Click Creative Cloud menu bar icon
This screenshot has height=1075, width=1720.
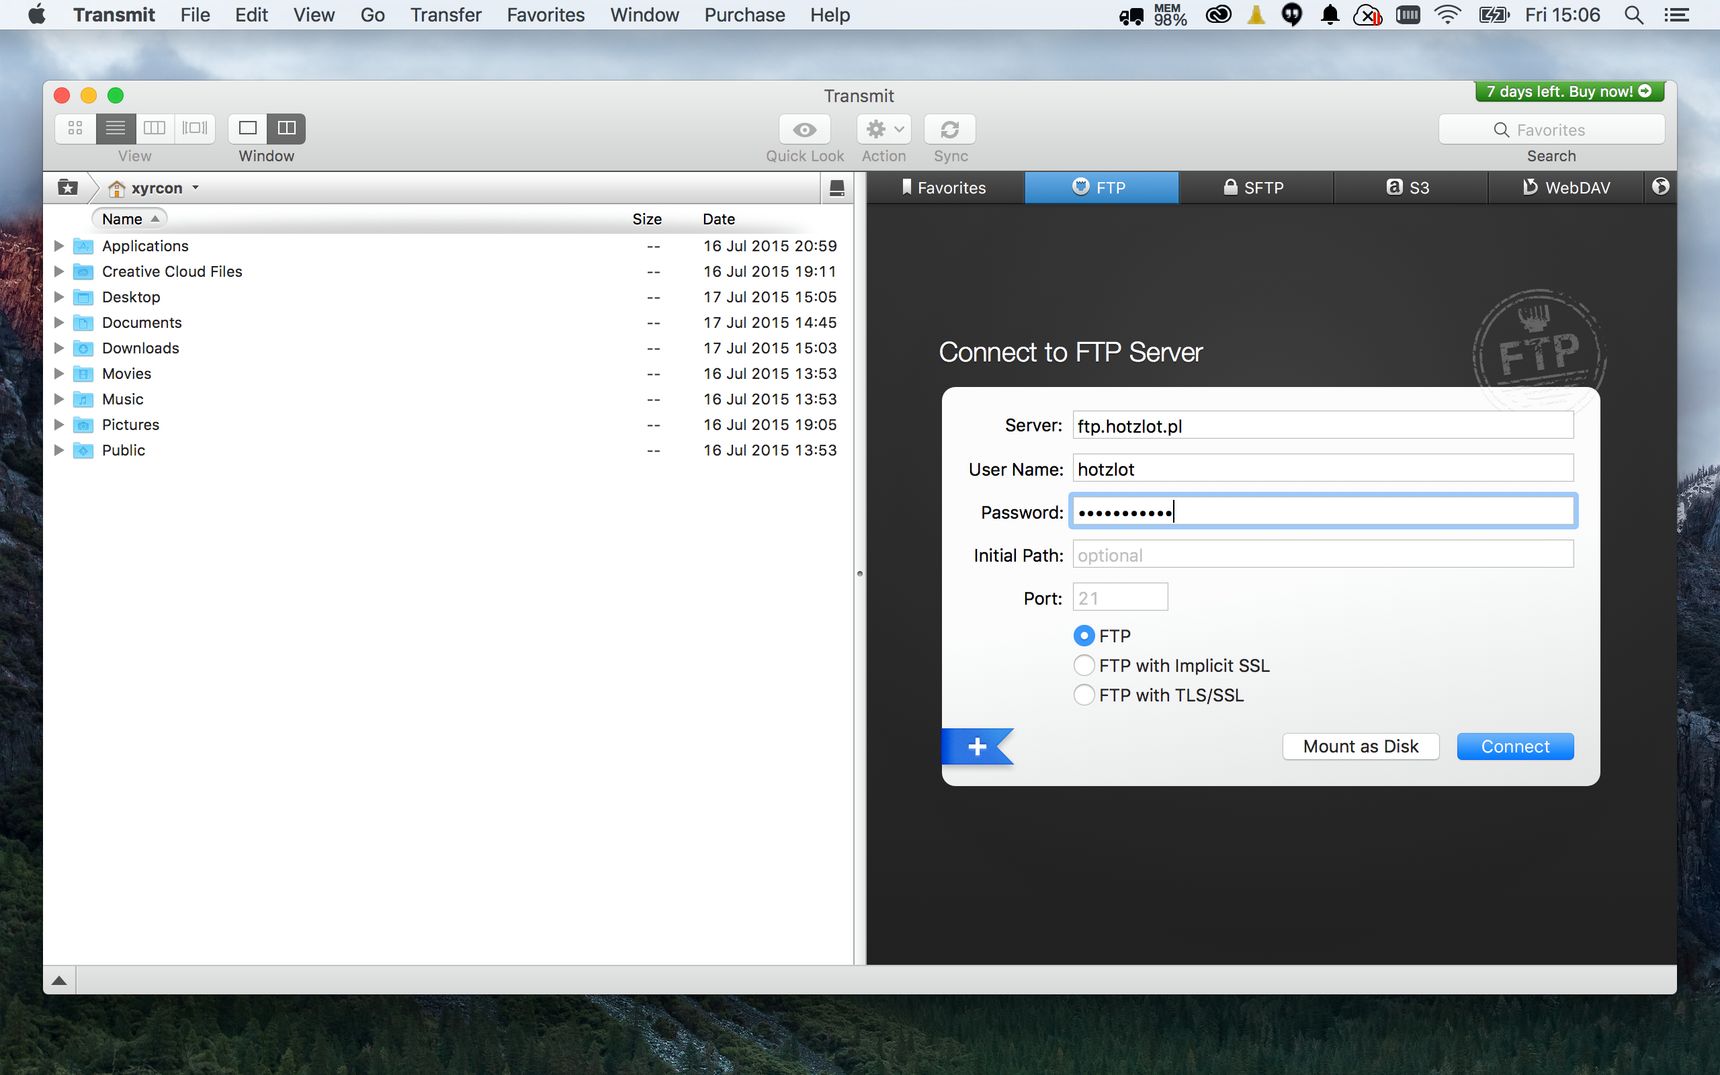1218,15
